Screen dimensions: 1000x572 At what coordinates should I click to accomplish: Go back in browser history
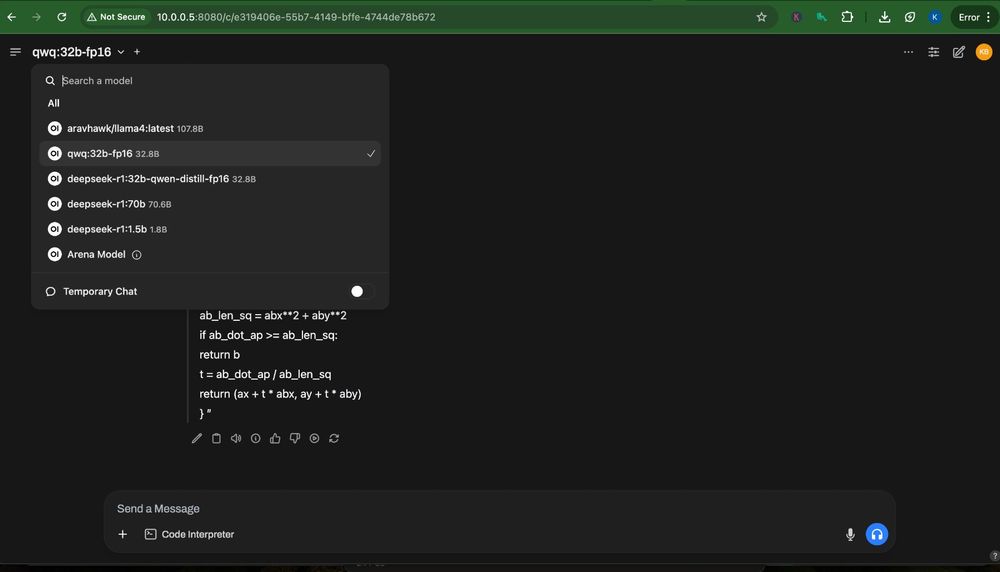click(11, 17)
